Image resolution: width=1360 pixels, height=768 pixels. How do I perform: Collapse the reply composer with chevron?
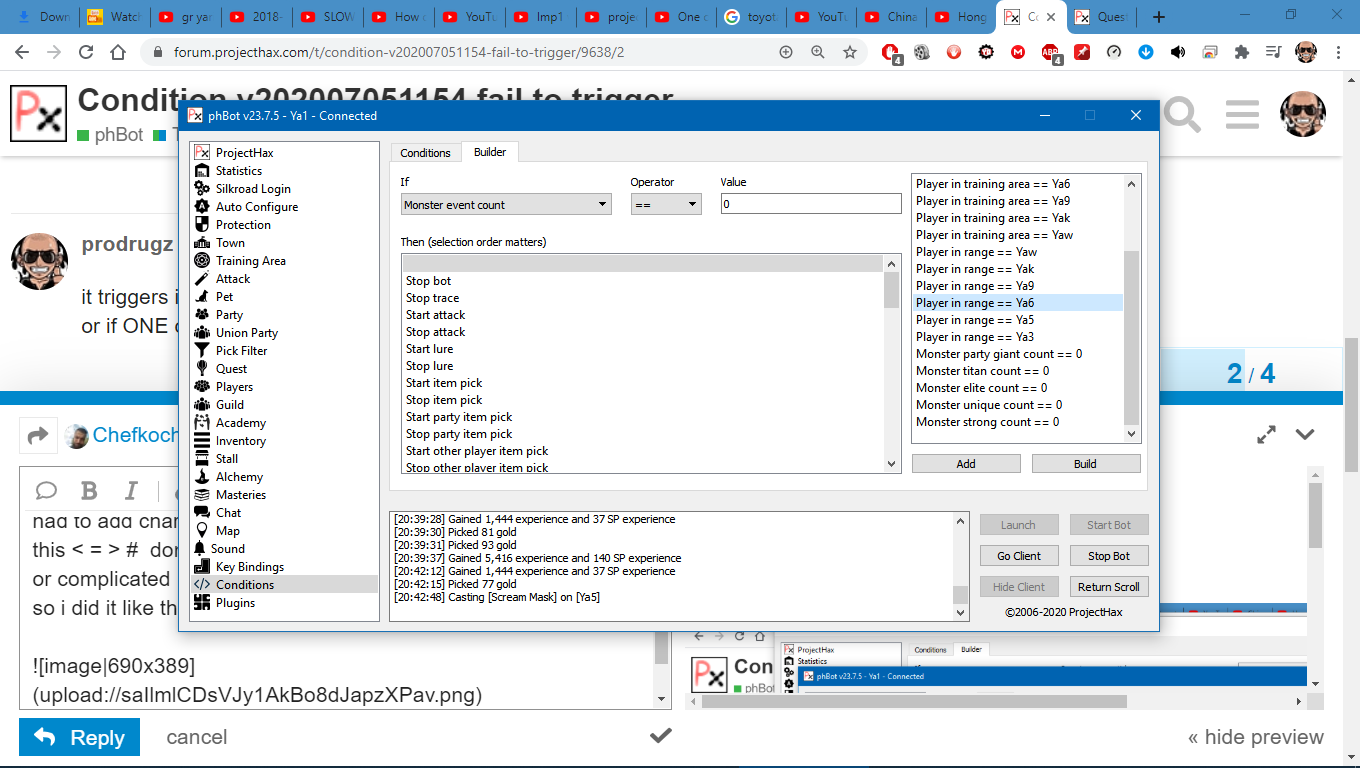click(1305, 434)
